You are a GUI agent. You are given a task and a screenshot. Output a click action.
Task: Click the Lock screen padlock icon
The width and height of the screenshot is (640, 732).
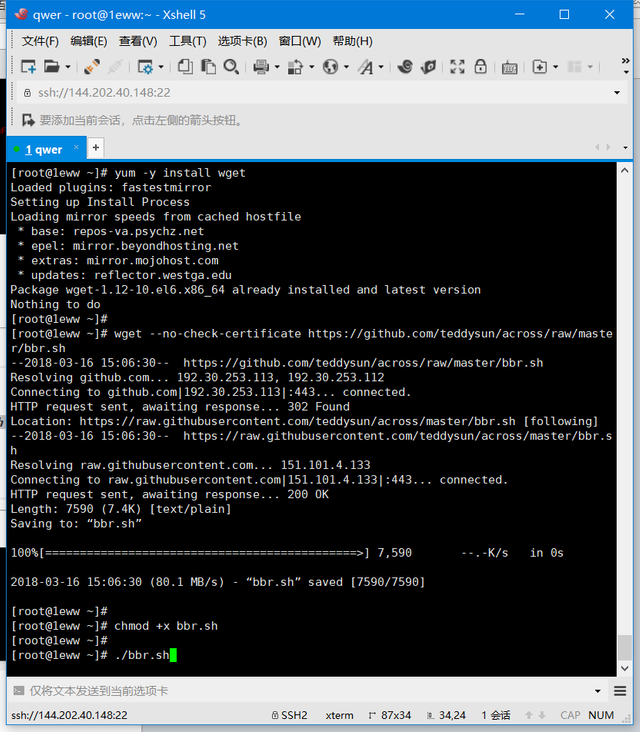click(480, 67)
